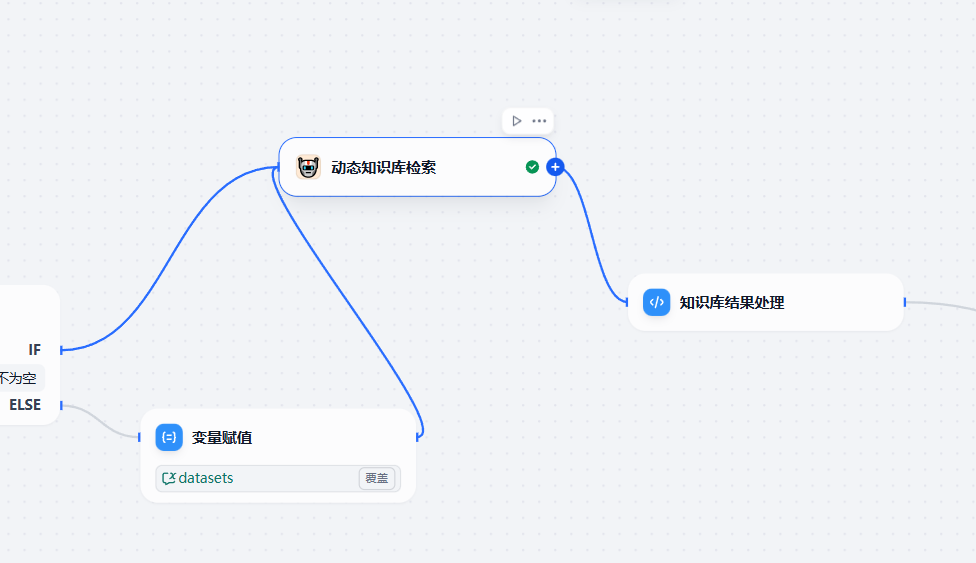Click the IF branch output handle
Screen dimensions: 976x563
click(x=61, y=349)
